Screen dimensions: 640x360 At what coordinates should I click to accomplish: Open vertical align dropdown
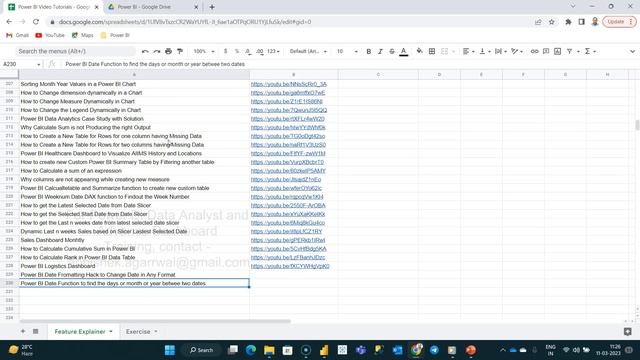click(x=484, y=51)
